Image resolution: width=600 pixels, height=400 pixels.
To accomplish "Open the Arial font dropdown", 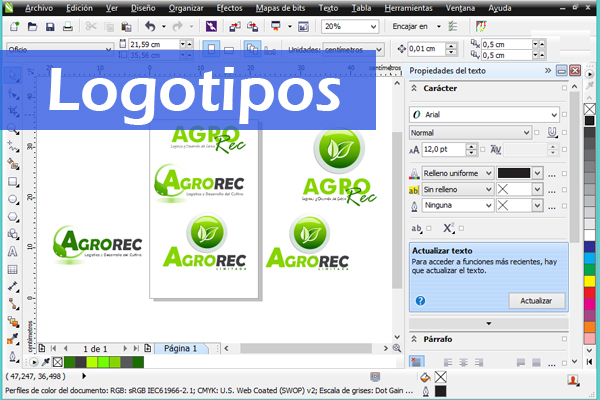I will click(x=554, y=114).
